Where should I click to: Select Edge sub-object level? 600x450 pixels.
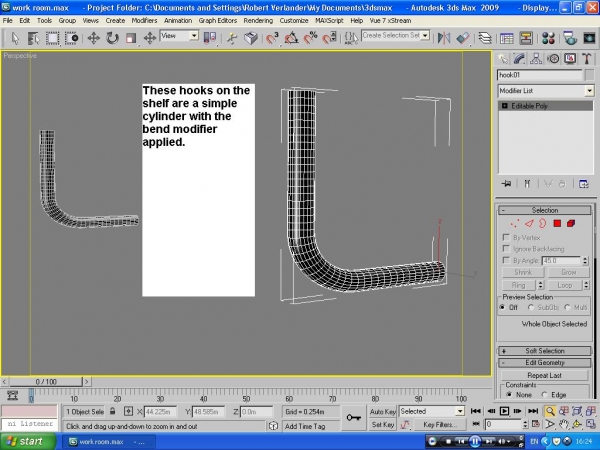[529, 223]
